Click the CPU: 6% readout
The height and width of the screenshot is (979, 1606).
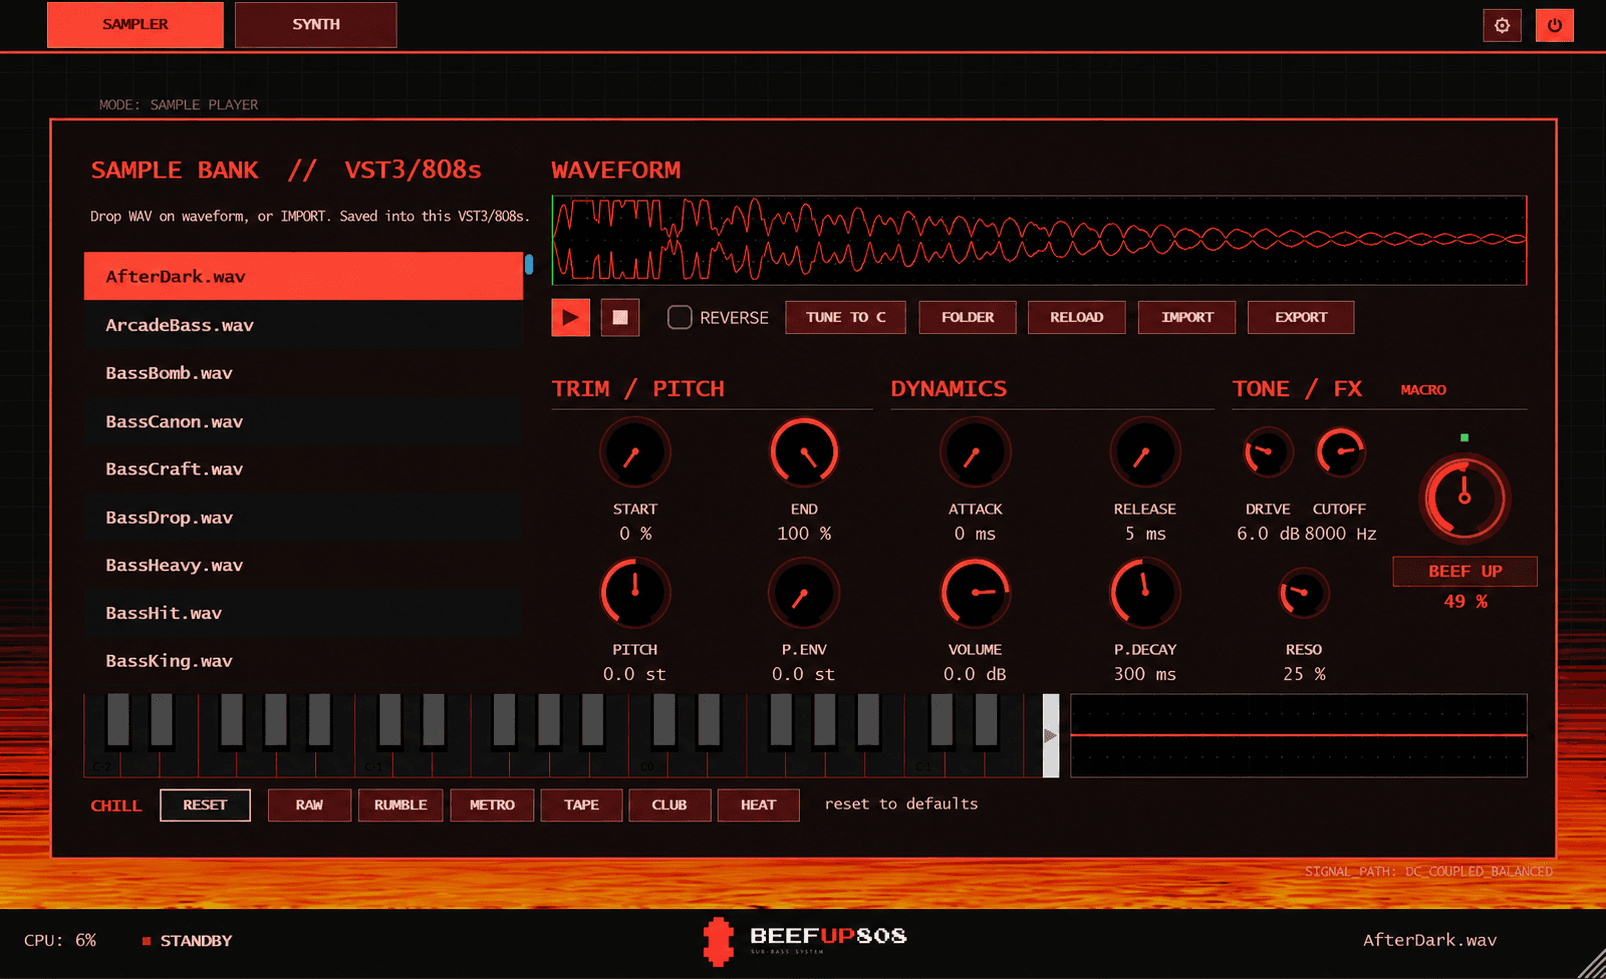(60, 941)
